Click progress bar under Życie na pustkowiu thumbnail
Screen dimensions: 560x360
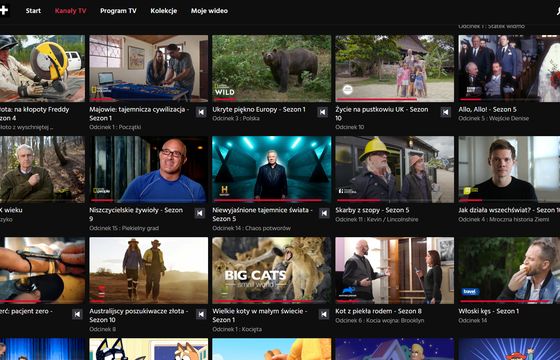[x=395, y=99]
